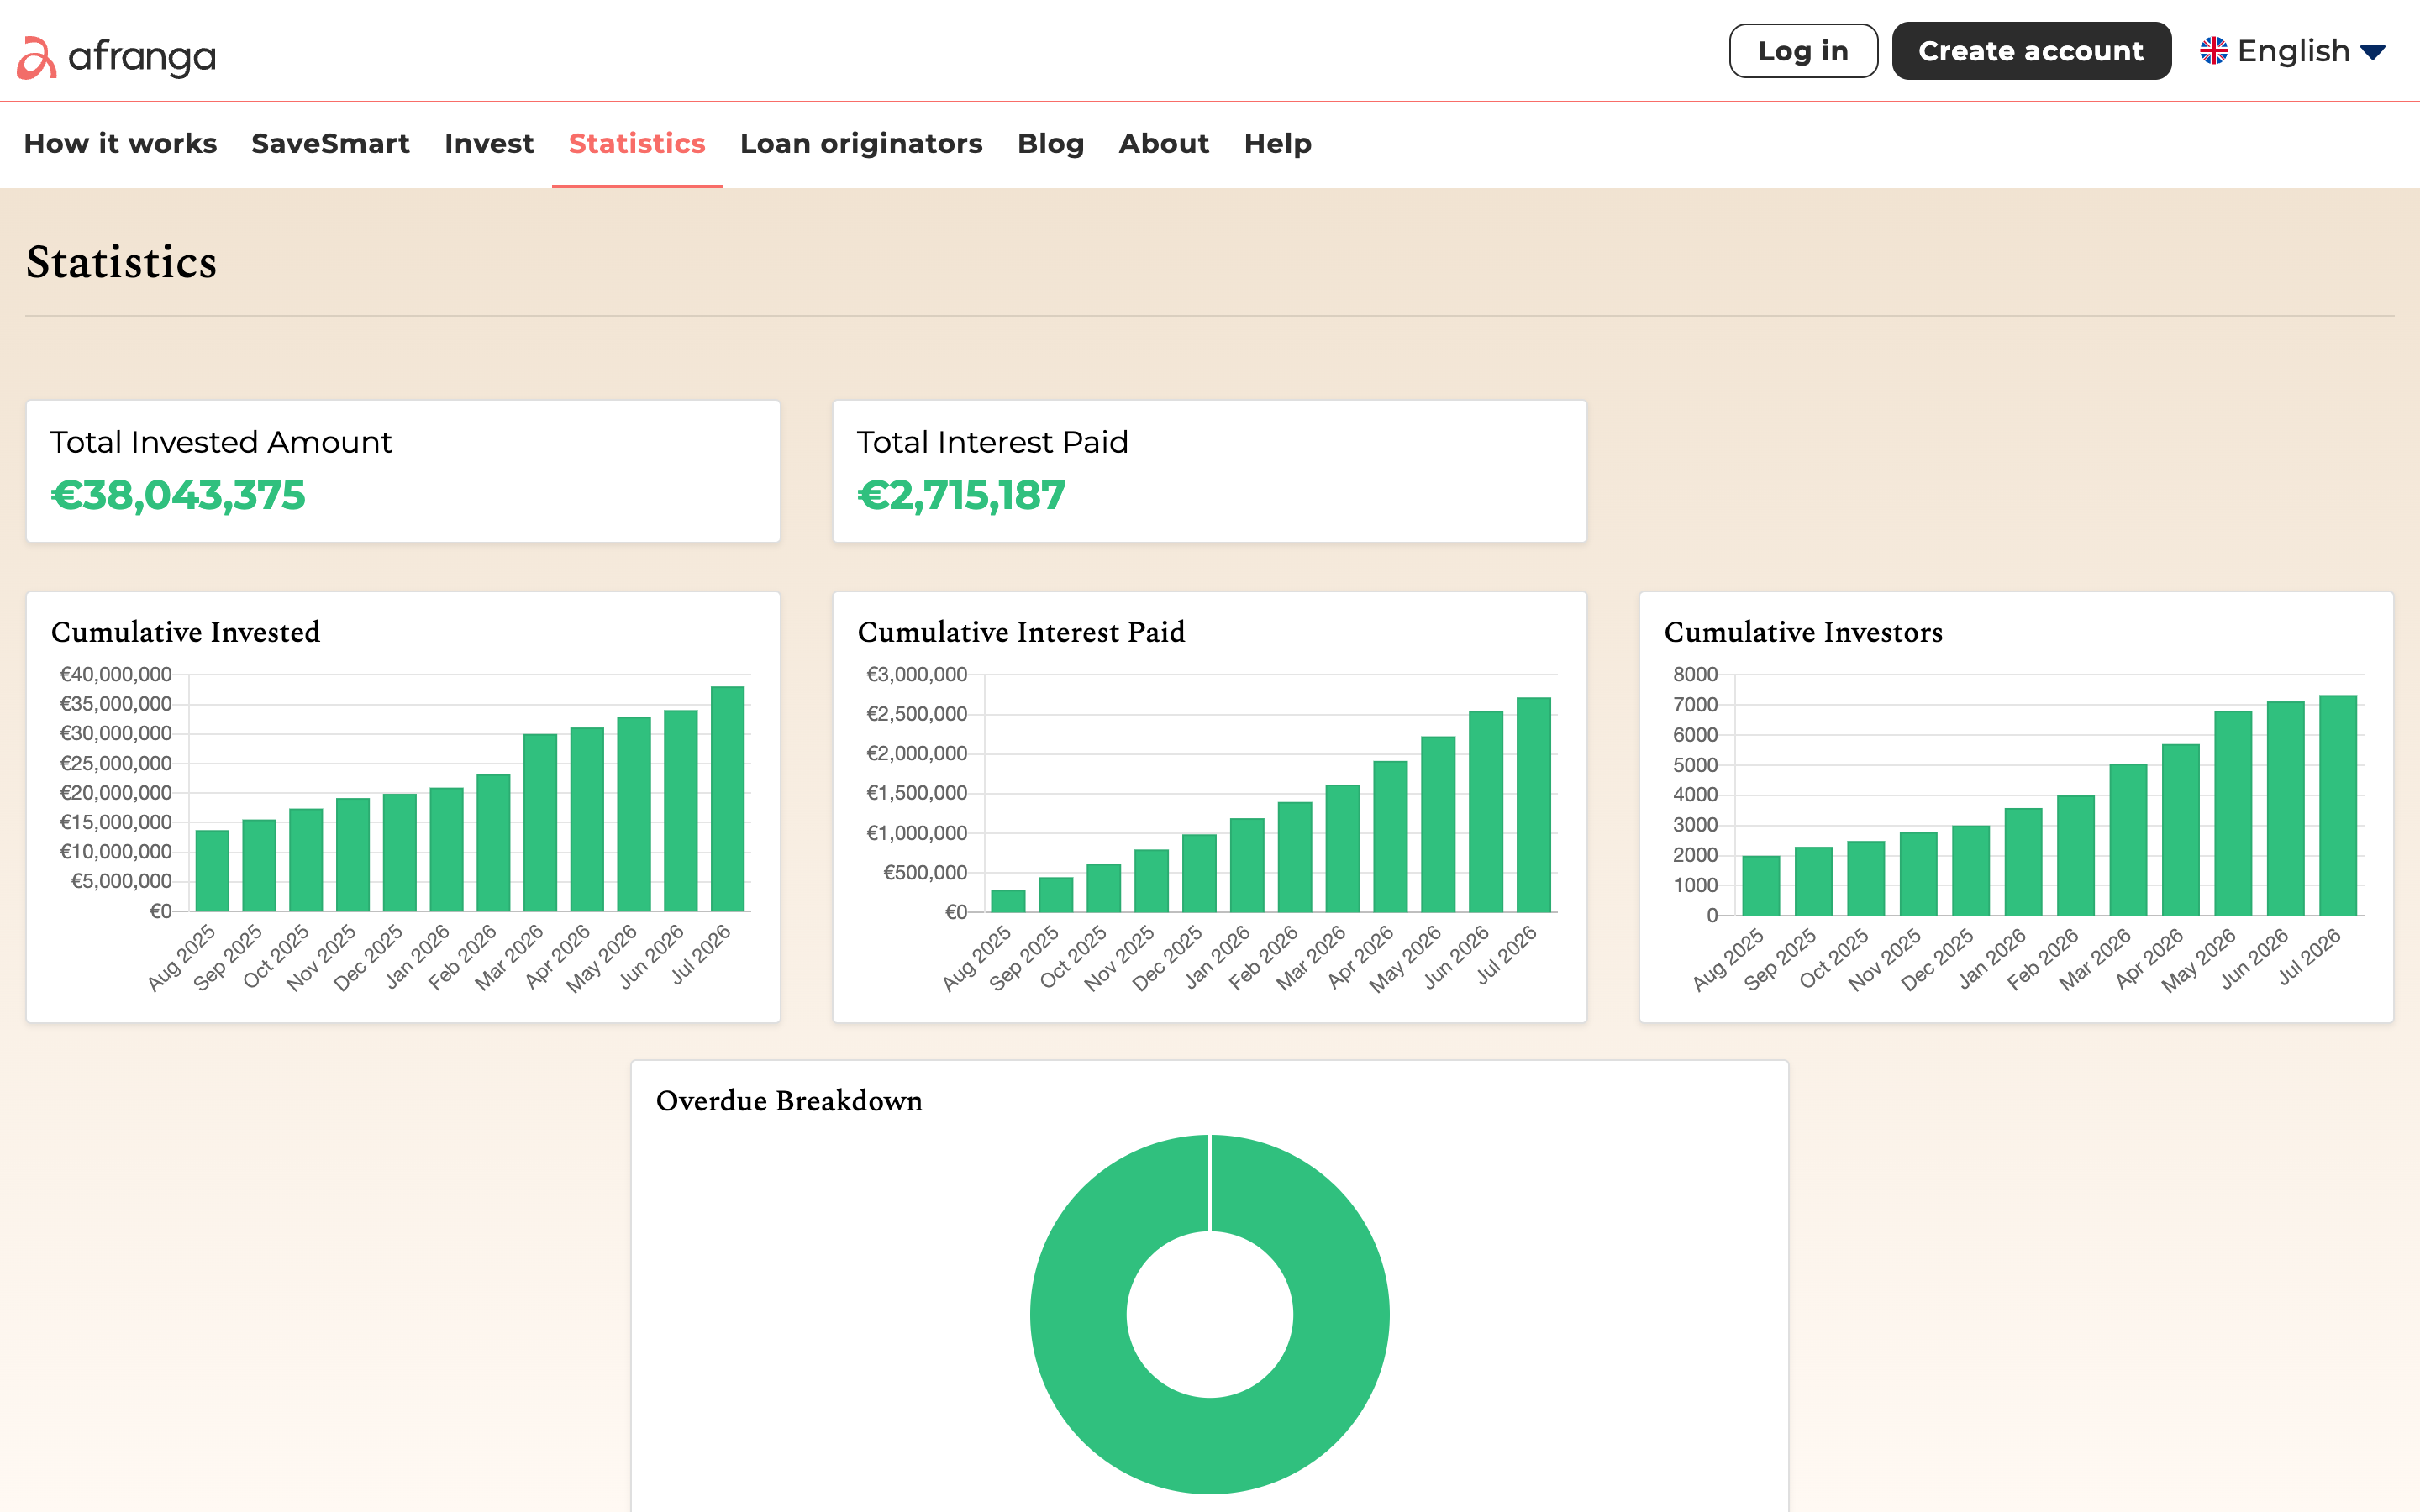Click the Create account button
Screen dimensions: 2420x1512
2031,51
